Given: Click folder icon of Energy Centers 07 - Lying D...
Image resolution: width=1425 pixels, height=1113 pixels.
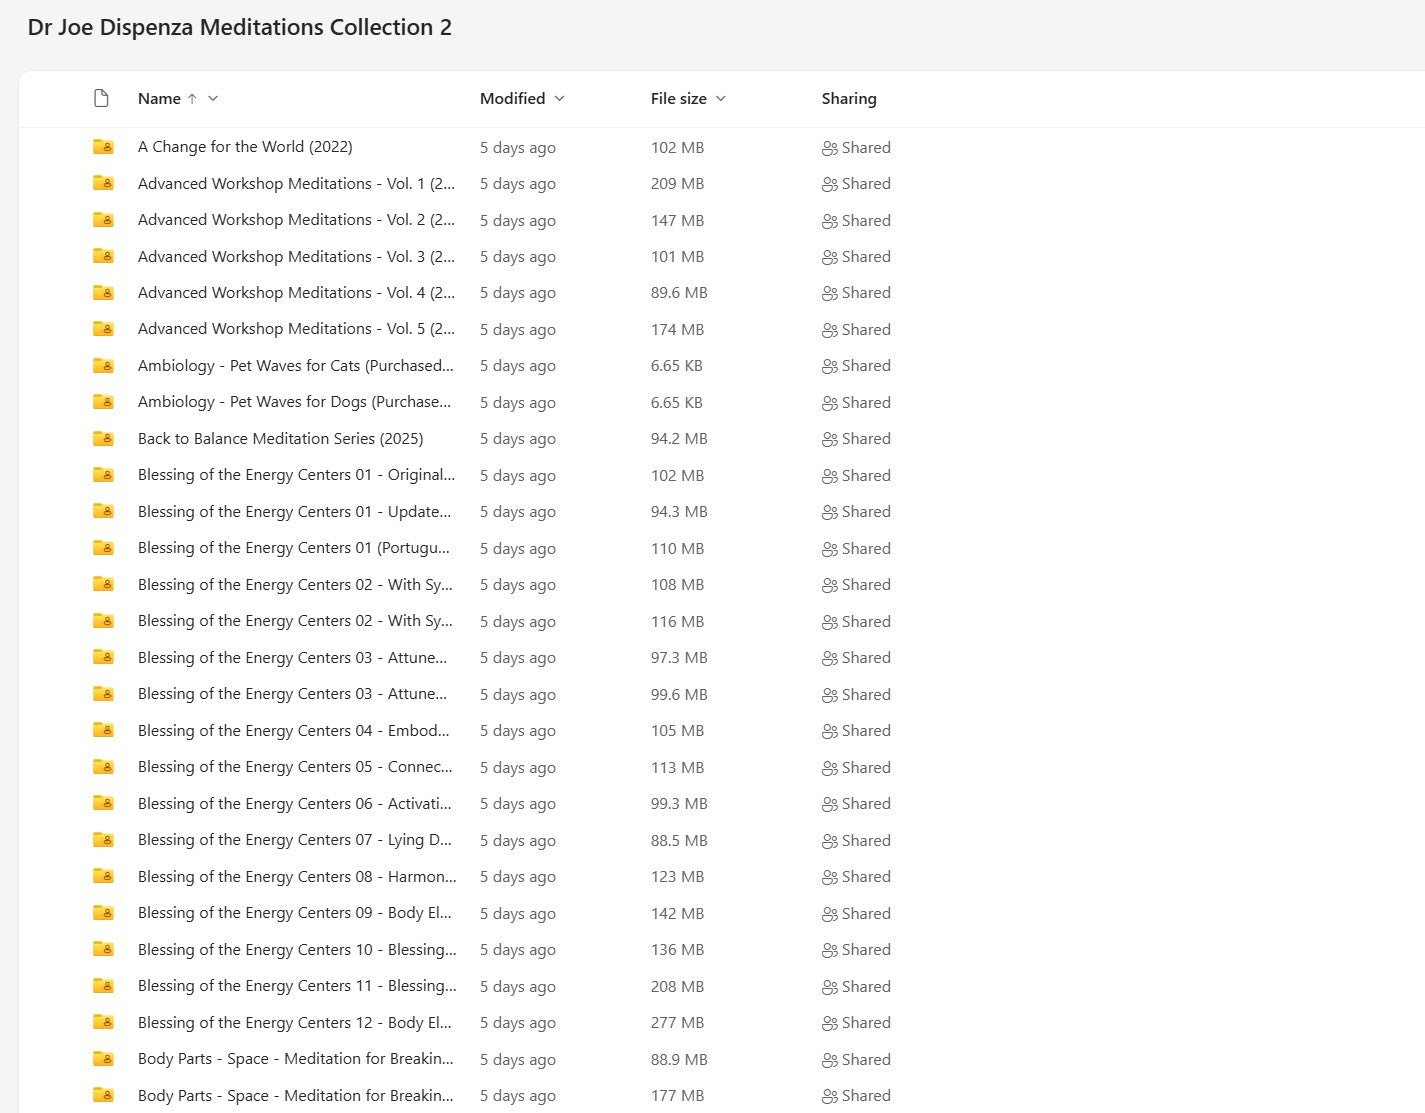Looking at the screenshot, I should tap(103, 840).
